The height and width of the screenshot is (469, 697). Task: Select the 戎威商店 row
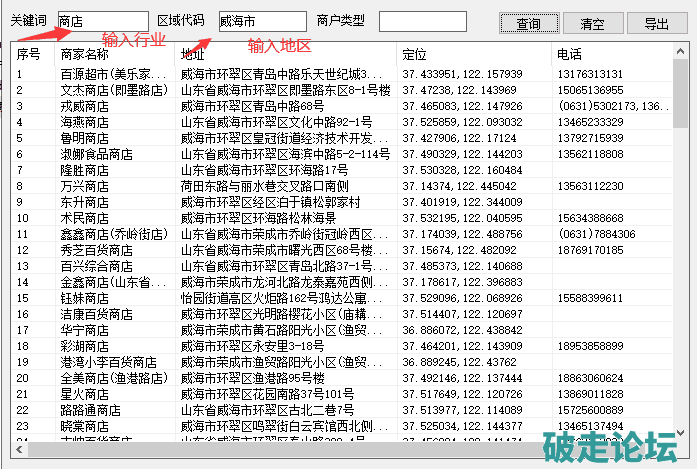point(88,105)
